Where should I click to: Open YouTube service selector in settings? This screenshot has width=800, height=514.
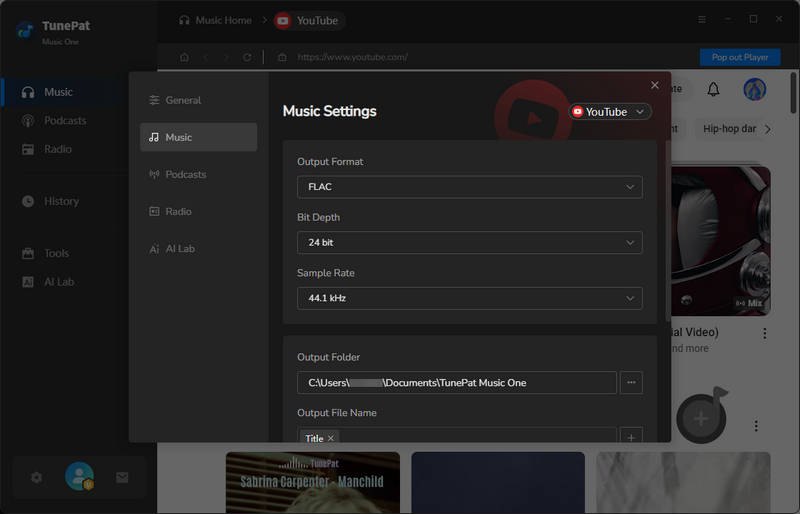pos(610,112)
